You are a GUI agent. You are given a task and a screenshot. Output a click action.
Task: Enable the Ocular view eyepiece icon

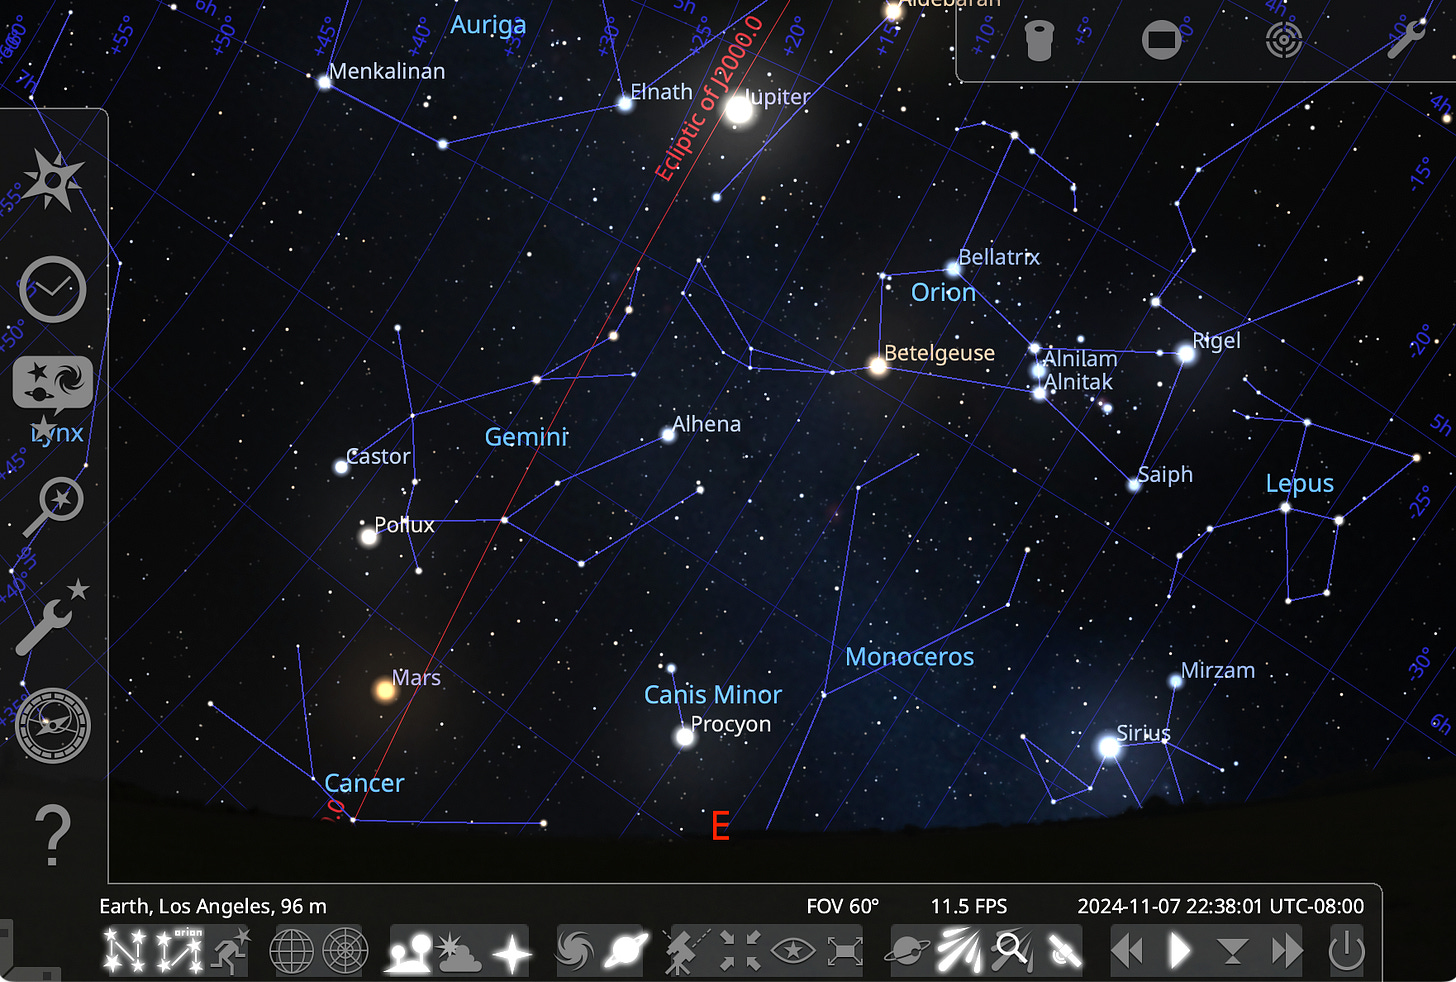(x=1040, y=40)
